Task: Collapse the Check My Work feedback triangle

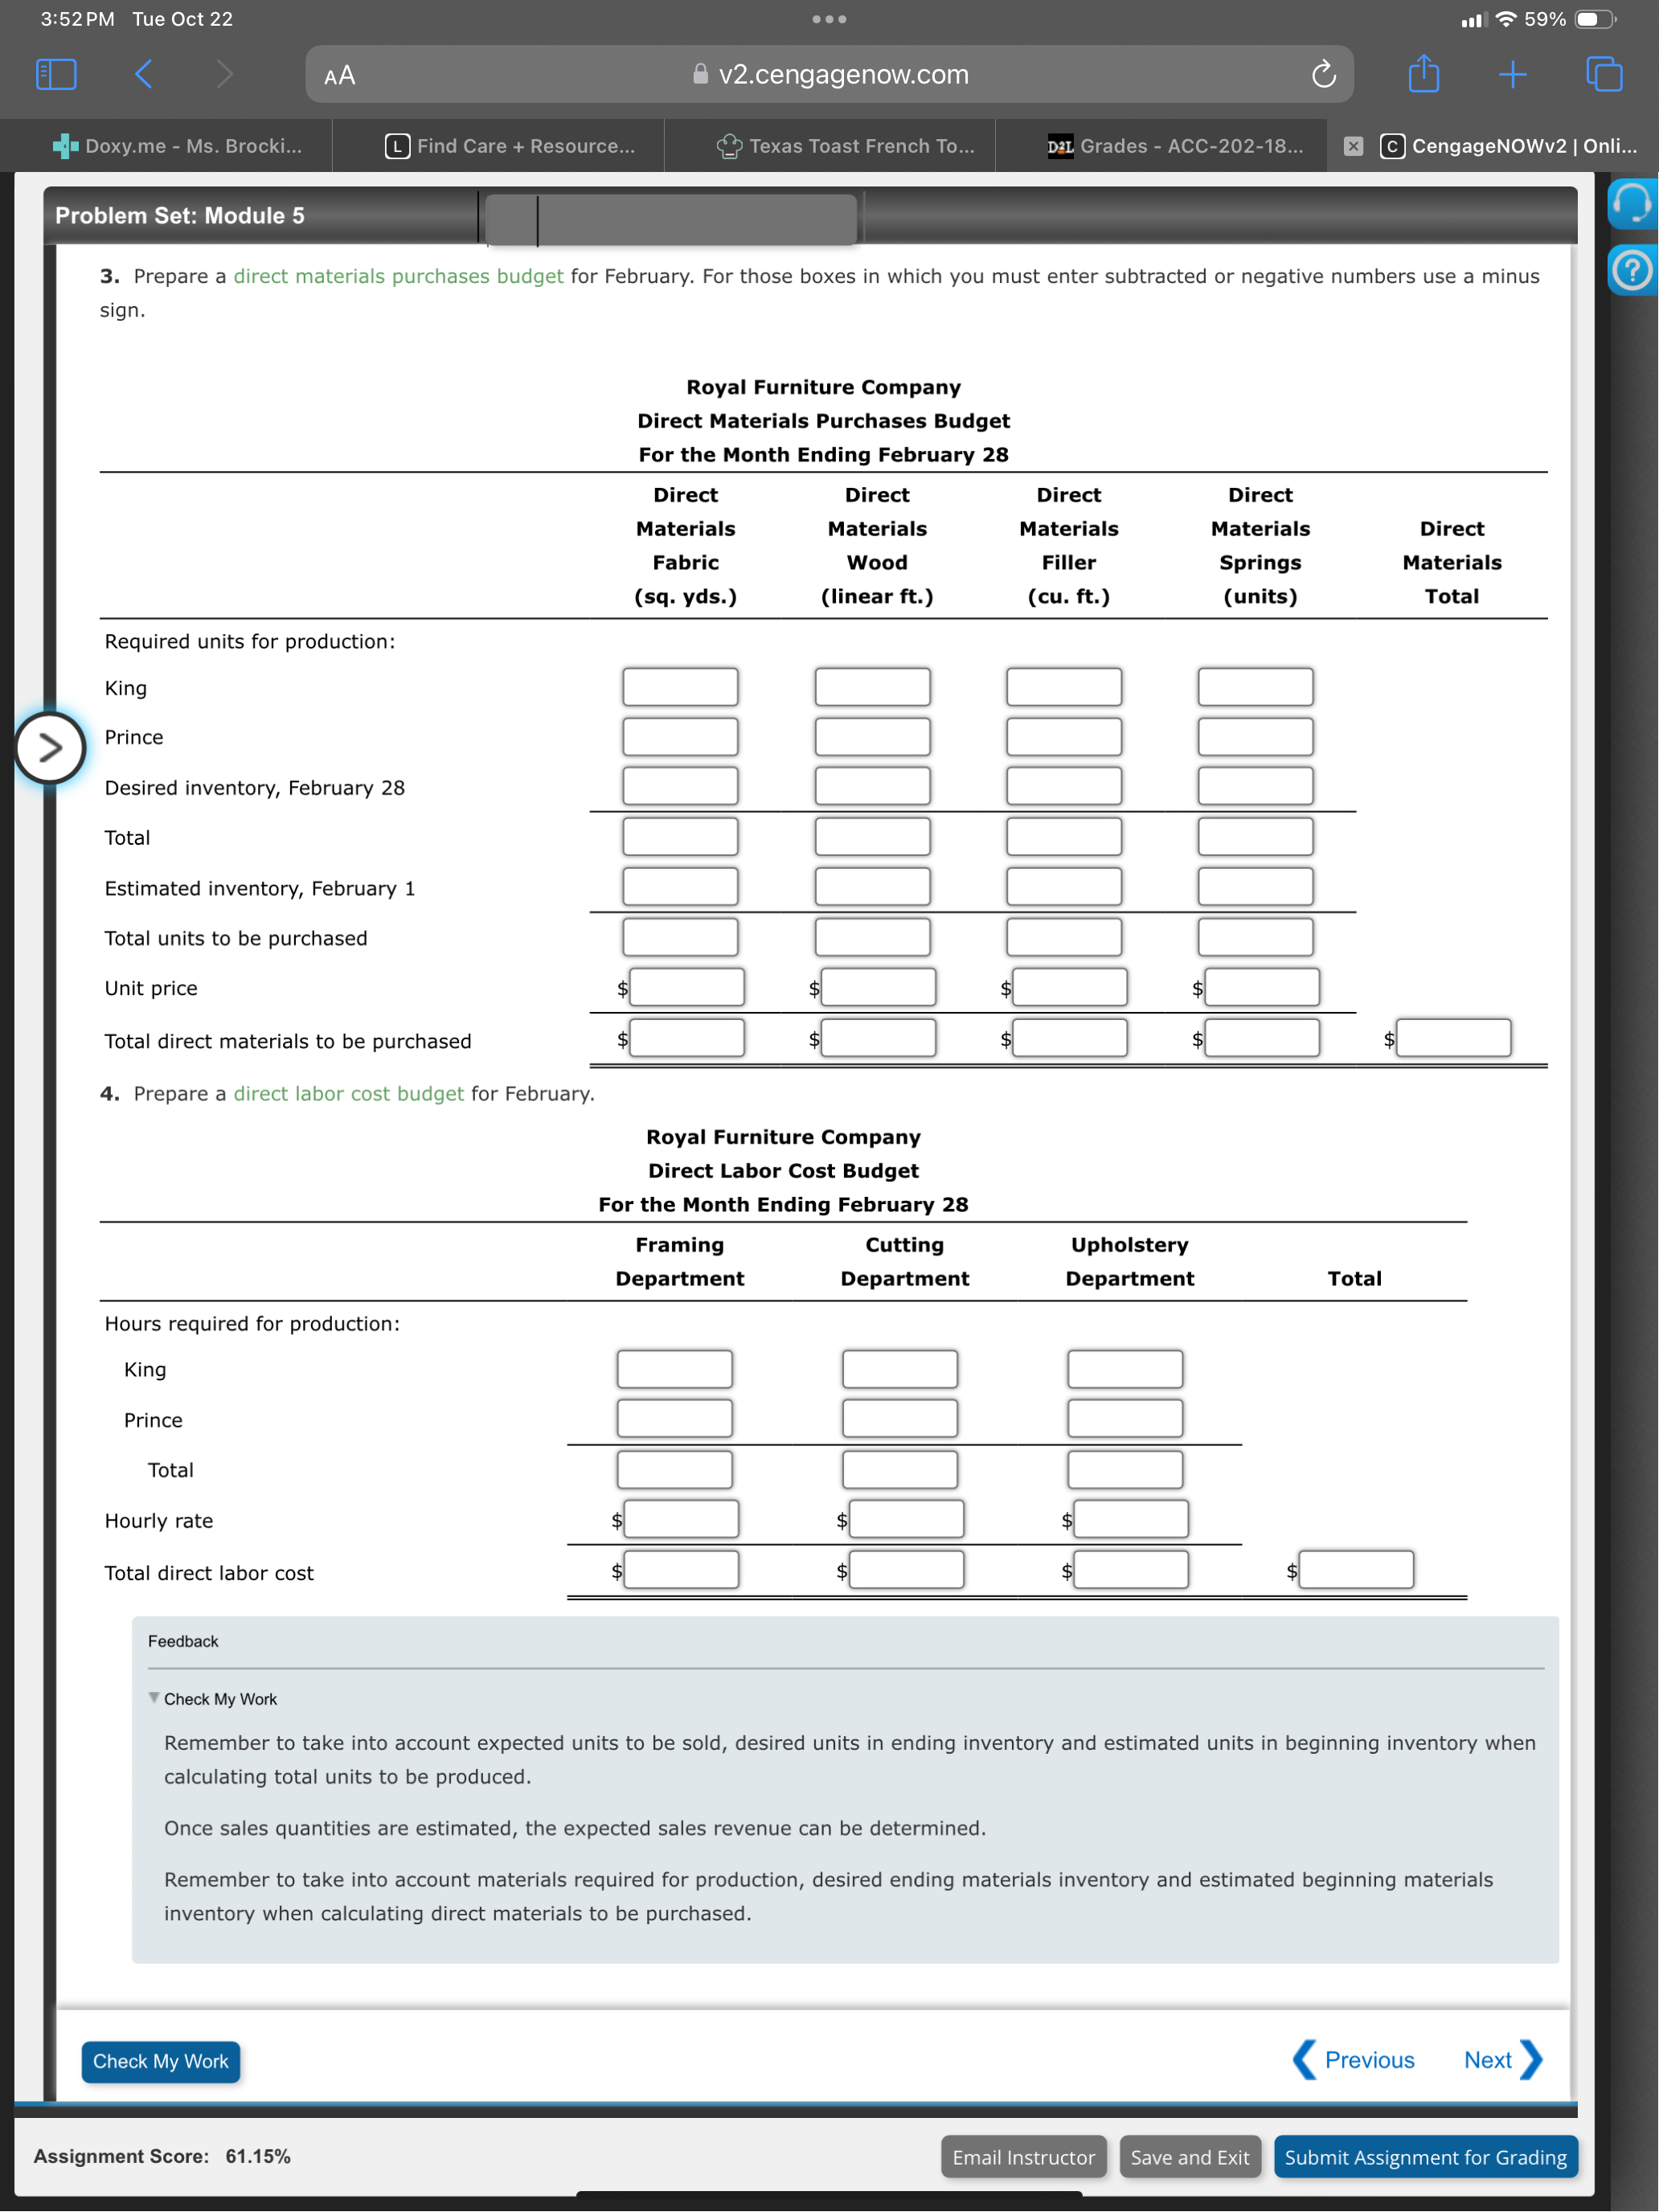Action: point(154,1698)
